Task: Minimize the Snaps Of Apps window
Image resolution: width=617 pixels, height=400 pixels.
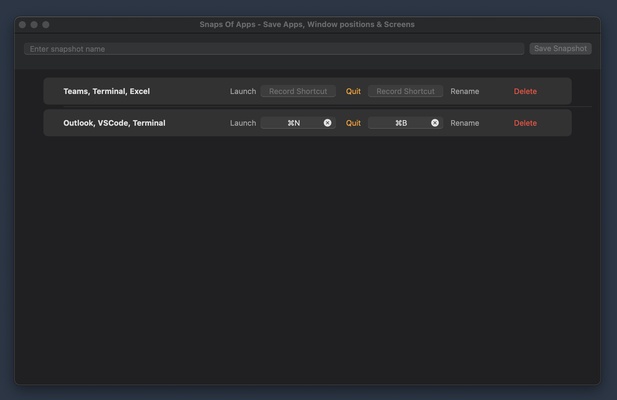Action: click(x=34, y=24)
